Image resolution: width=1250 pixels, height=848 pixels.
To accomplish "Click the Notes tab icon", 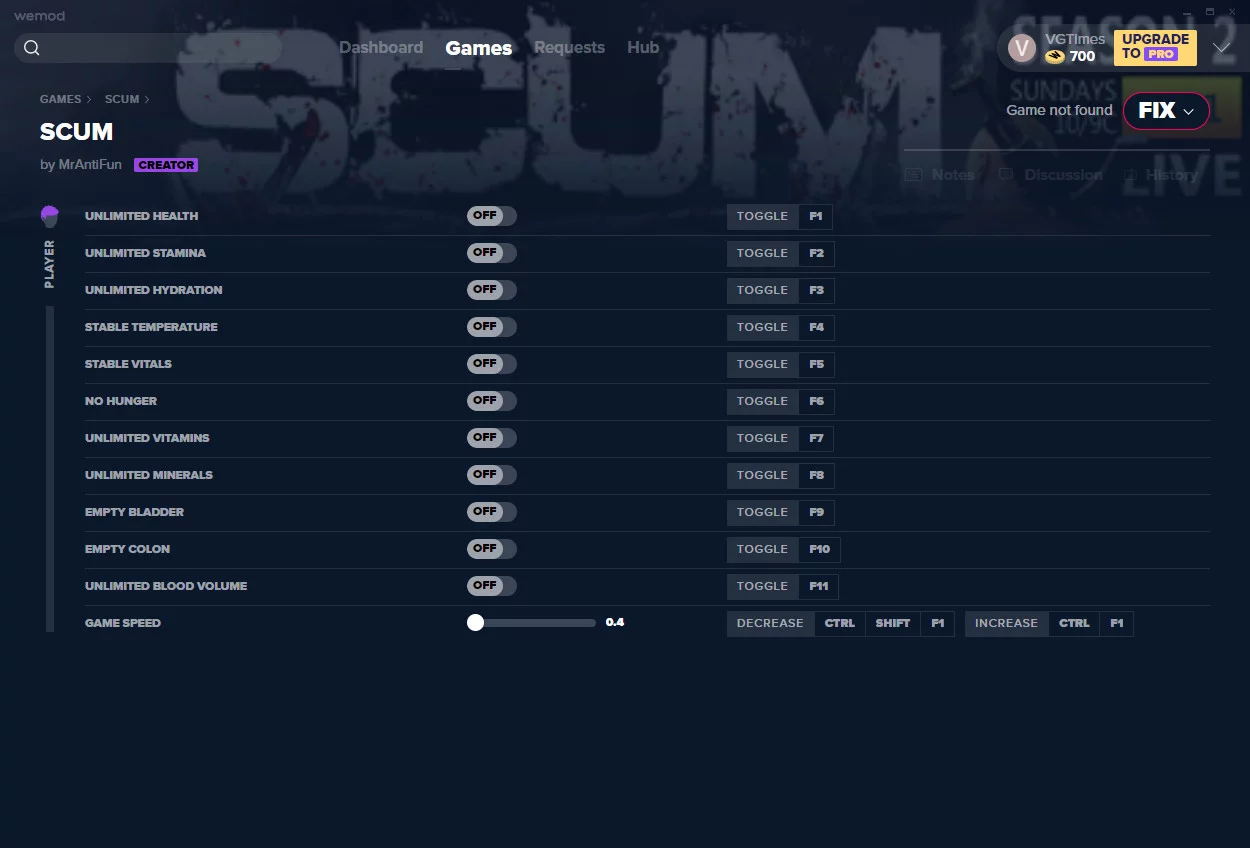I will (913, 175).
